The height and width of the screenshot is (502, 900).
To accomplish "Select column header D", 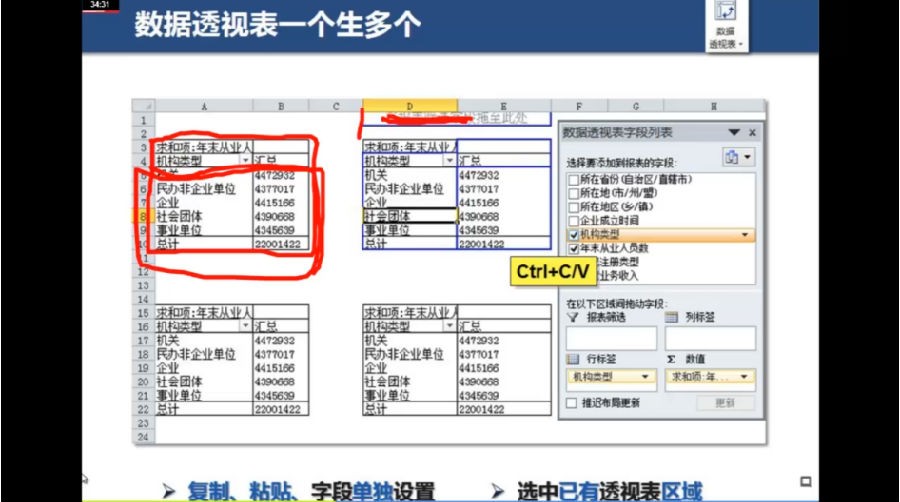I will [x=410, y=106].
